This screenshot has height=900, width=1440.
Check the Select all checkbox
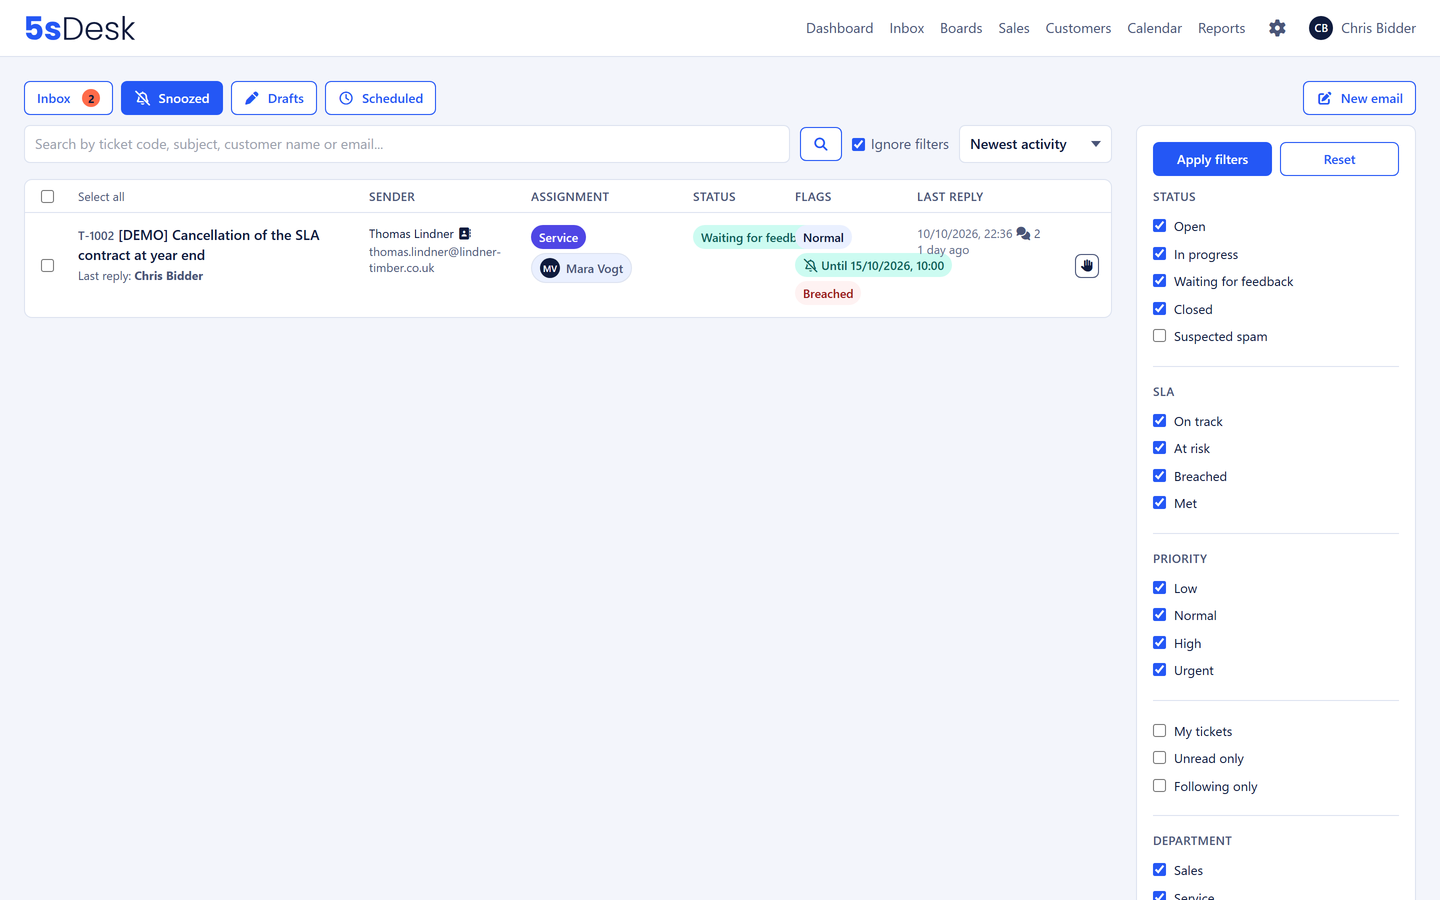[47, 197]
